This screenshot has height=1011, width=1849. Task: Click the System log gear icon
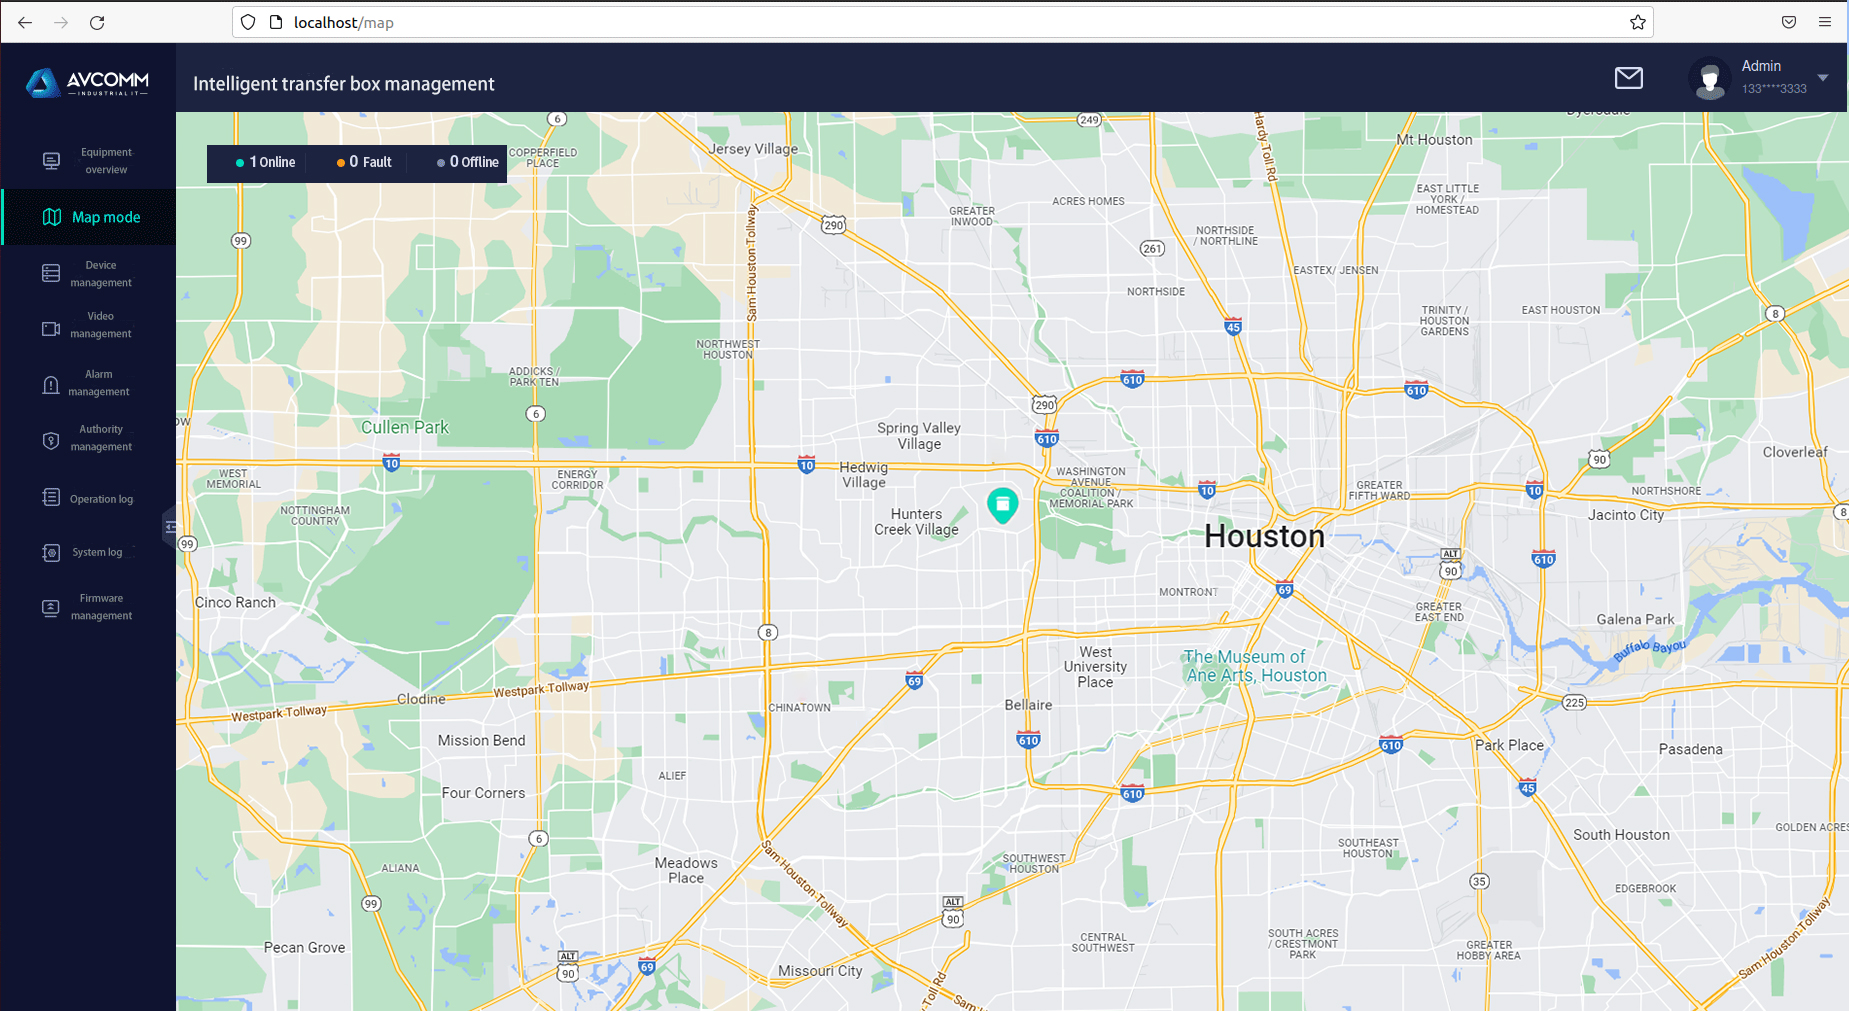(51, 552)
